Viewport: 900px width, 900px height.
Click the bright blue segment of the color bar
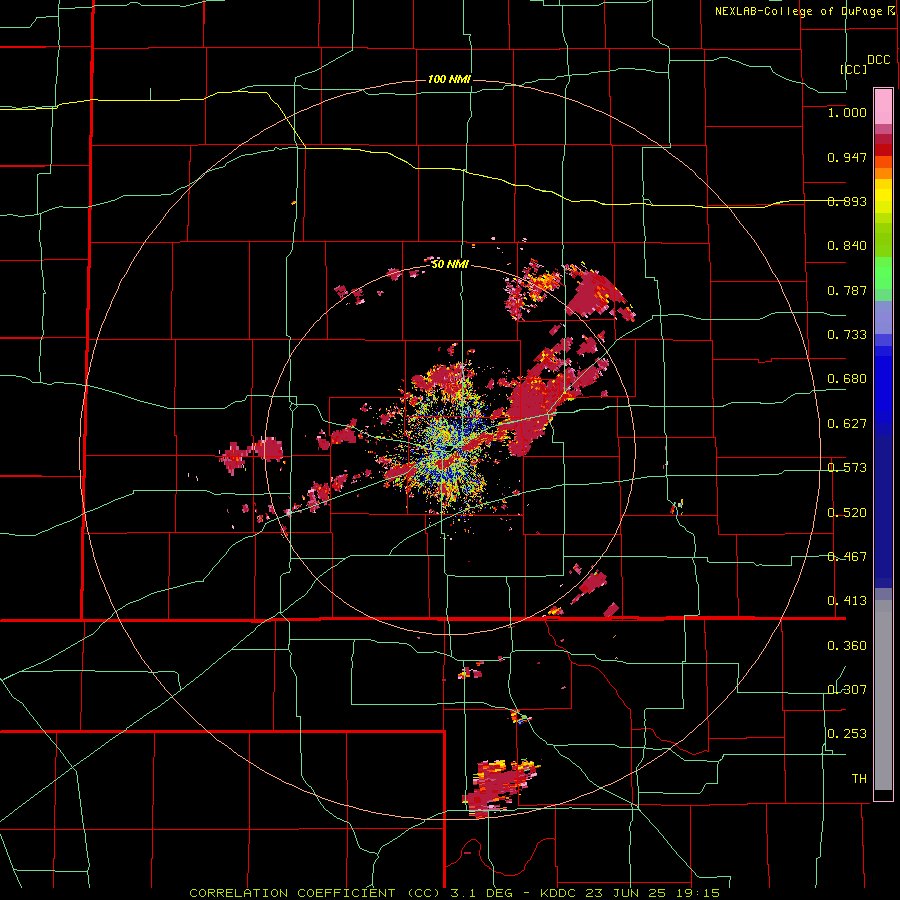[883, 390]
